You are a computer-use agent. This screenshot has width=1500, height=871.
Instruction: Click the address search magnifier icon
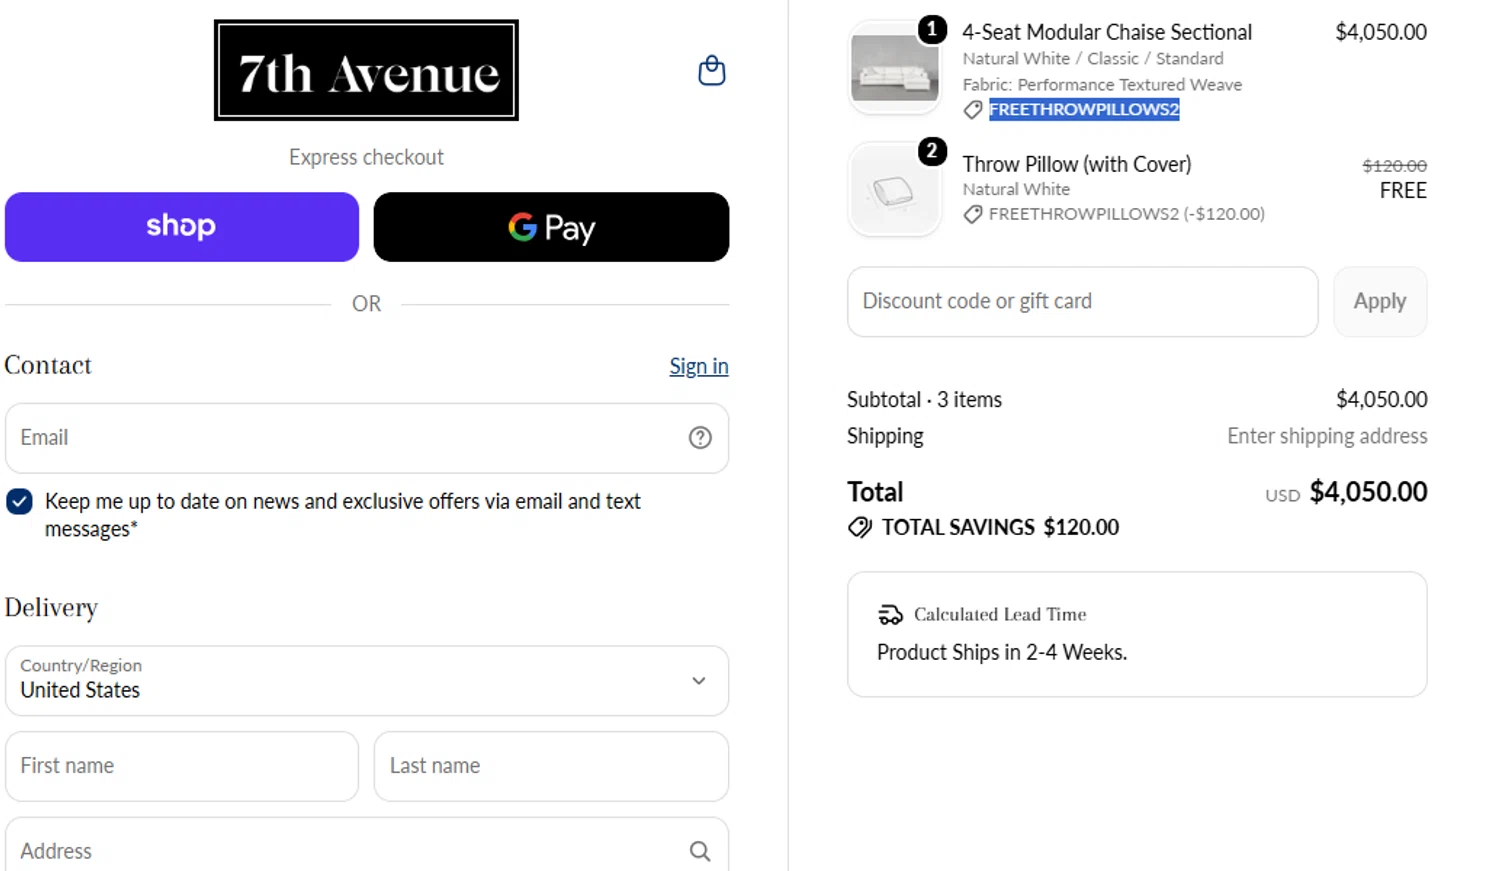(700, 851)
